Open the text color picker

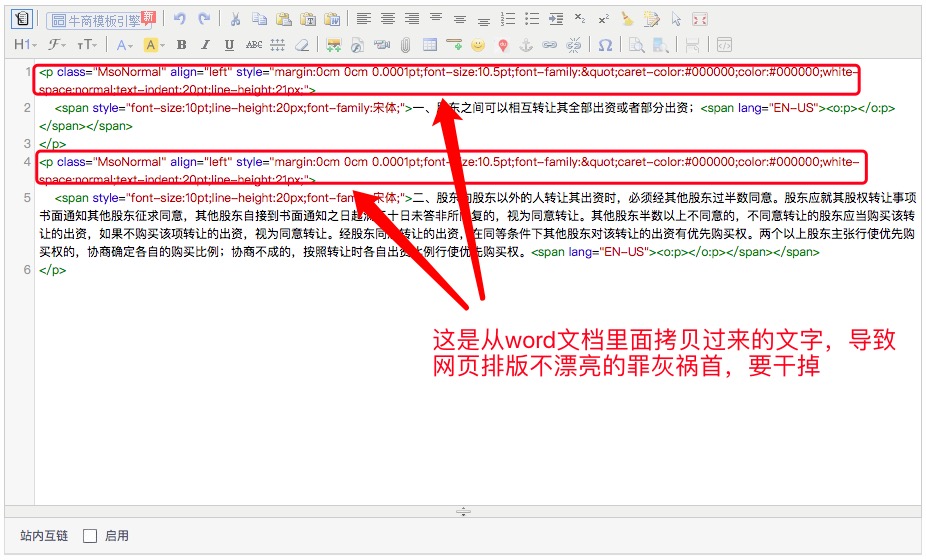tap(124, 45)
